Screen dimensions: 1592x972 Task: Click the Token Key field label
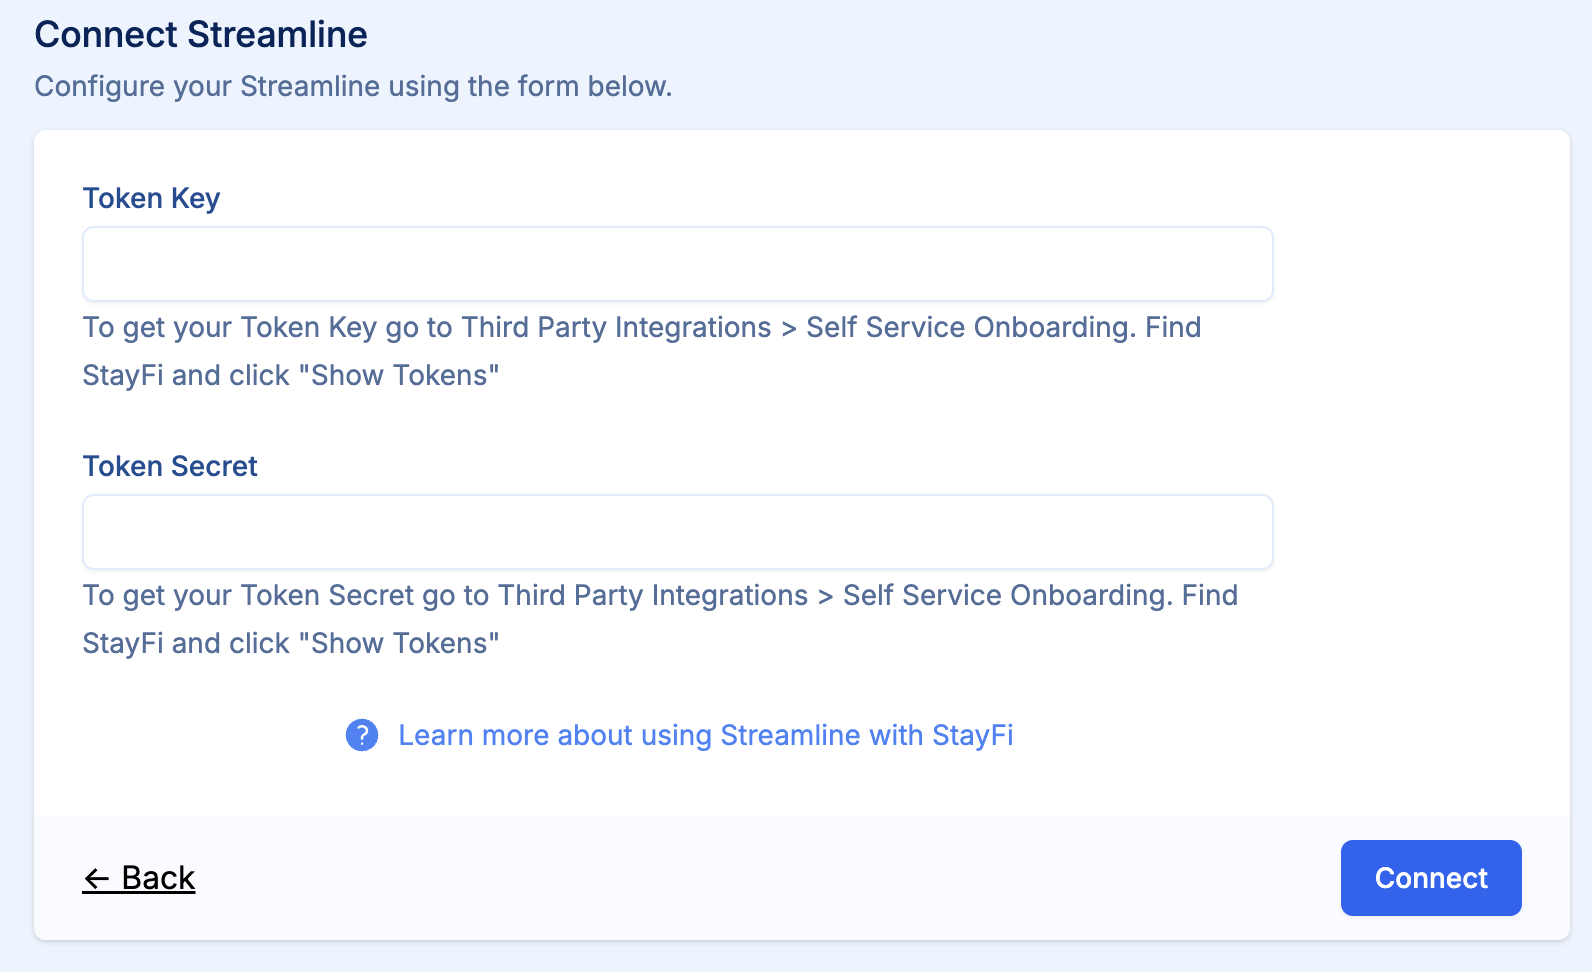(x=151, y=198)
